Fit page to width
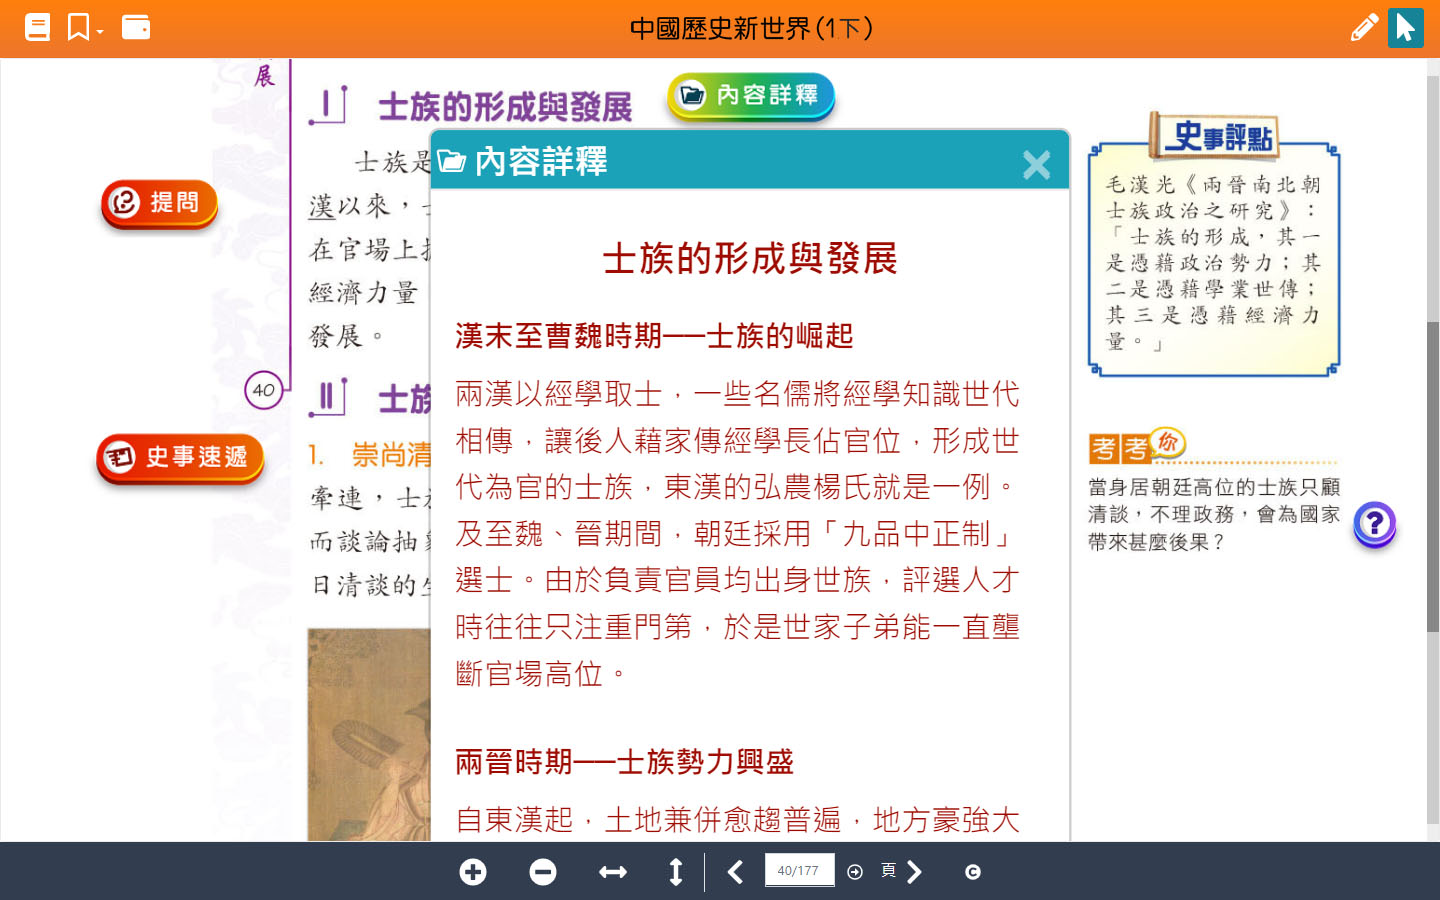 [x=612, y=872]
